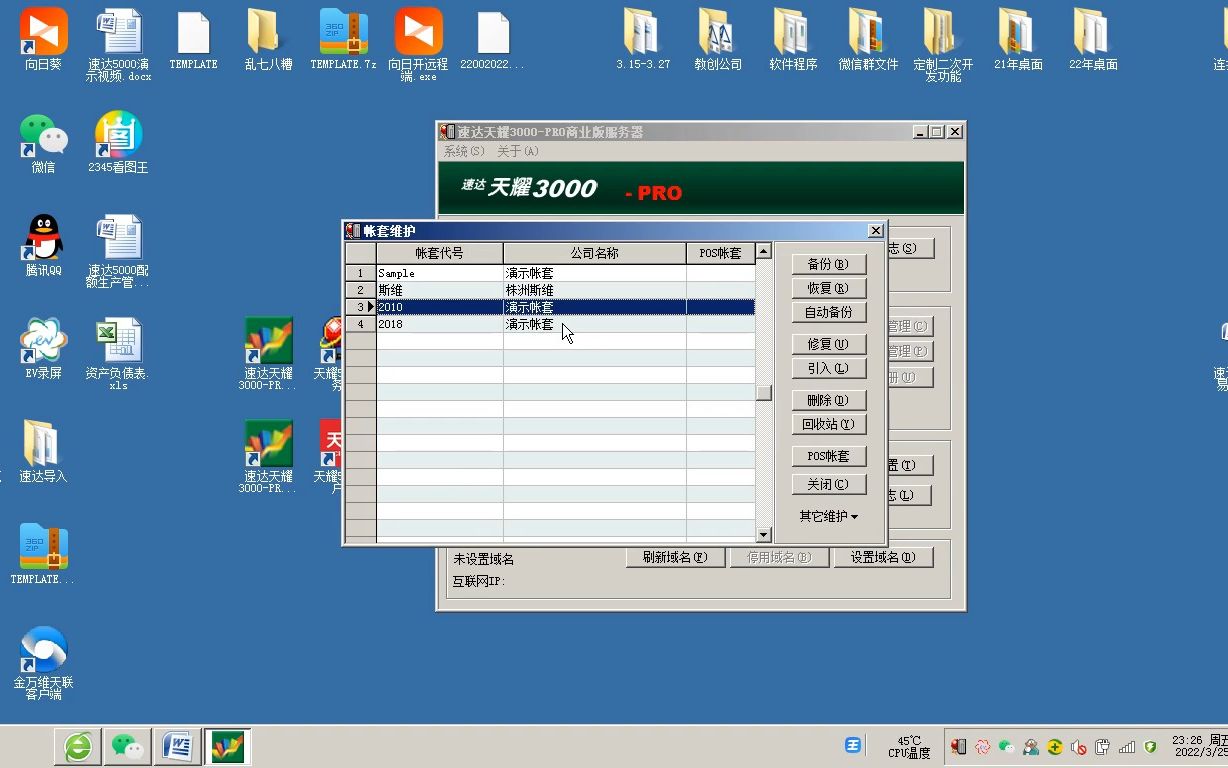The width and height of the screenshot is (1228, 768).
Task: Click the 速达天耀 taskbar icon
Action: click(227, 745)
